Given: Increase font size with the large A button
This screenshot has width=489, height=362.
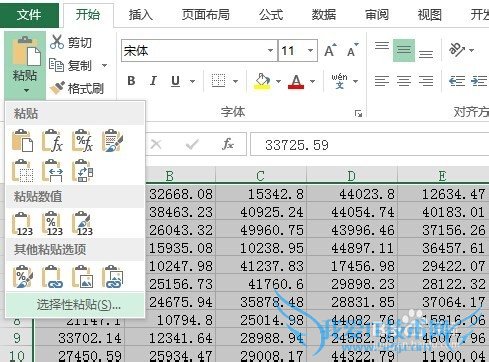Looking at the screenshot, I should [x=330, y=50].
